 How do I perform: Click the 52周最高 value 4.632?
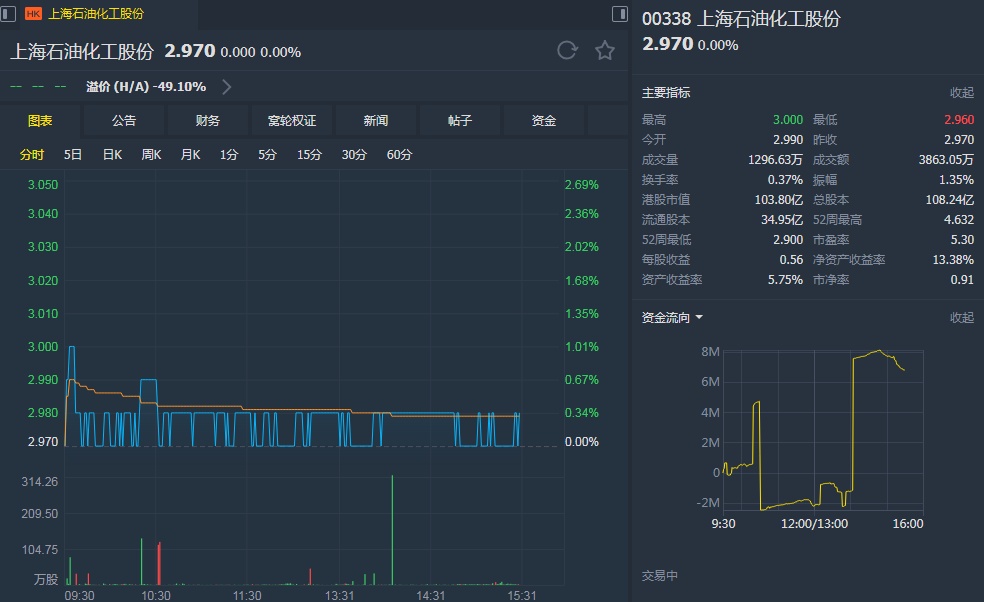coord(959,220)
